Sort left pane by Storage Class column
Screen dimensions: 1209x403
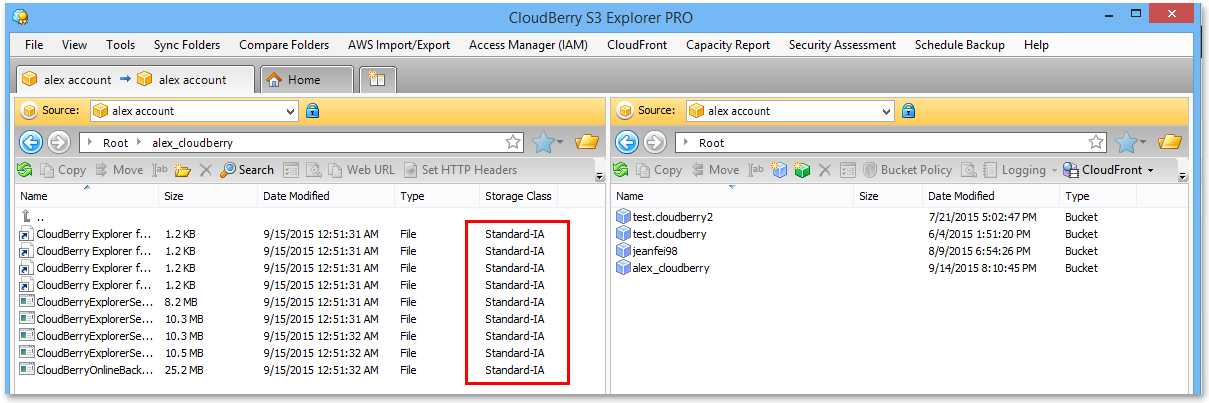pyautogui.click(x=518, y=196)
